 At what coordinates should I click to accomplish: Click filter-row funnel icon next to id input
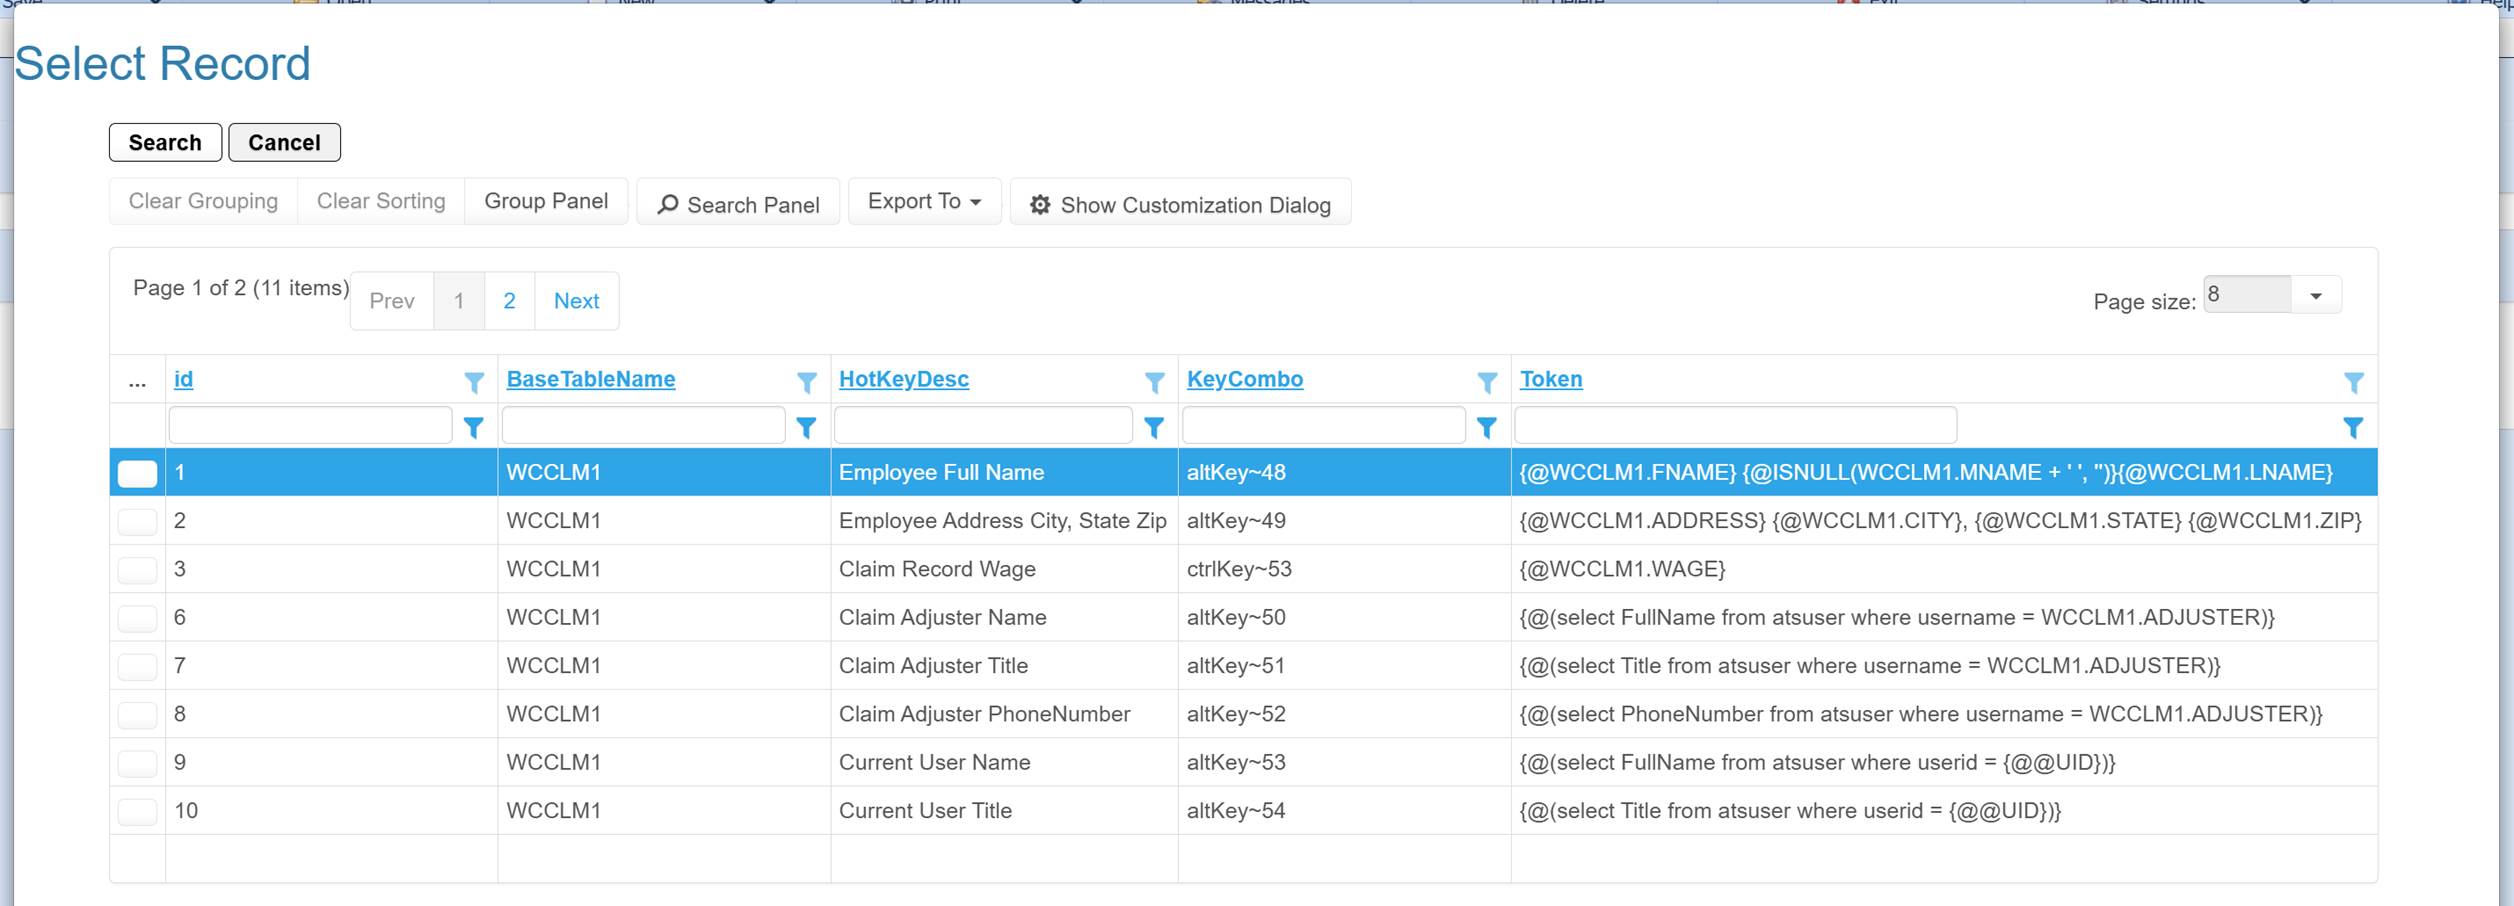474,428
